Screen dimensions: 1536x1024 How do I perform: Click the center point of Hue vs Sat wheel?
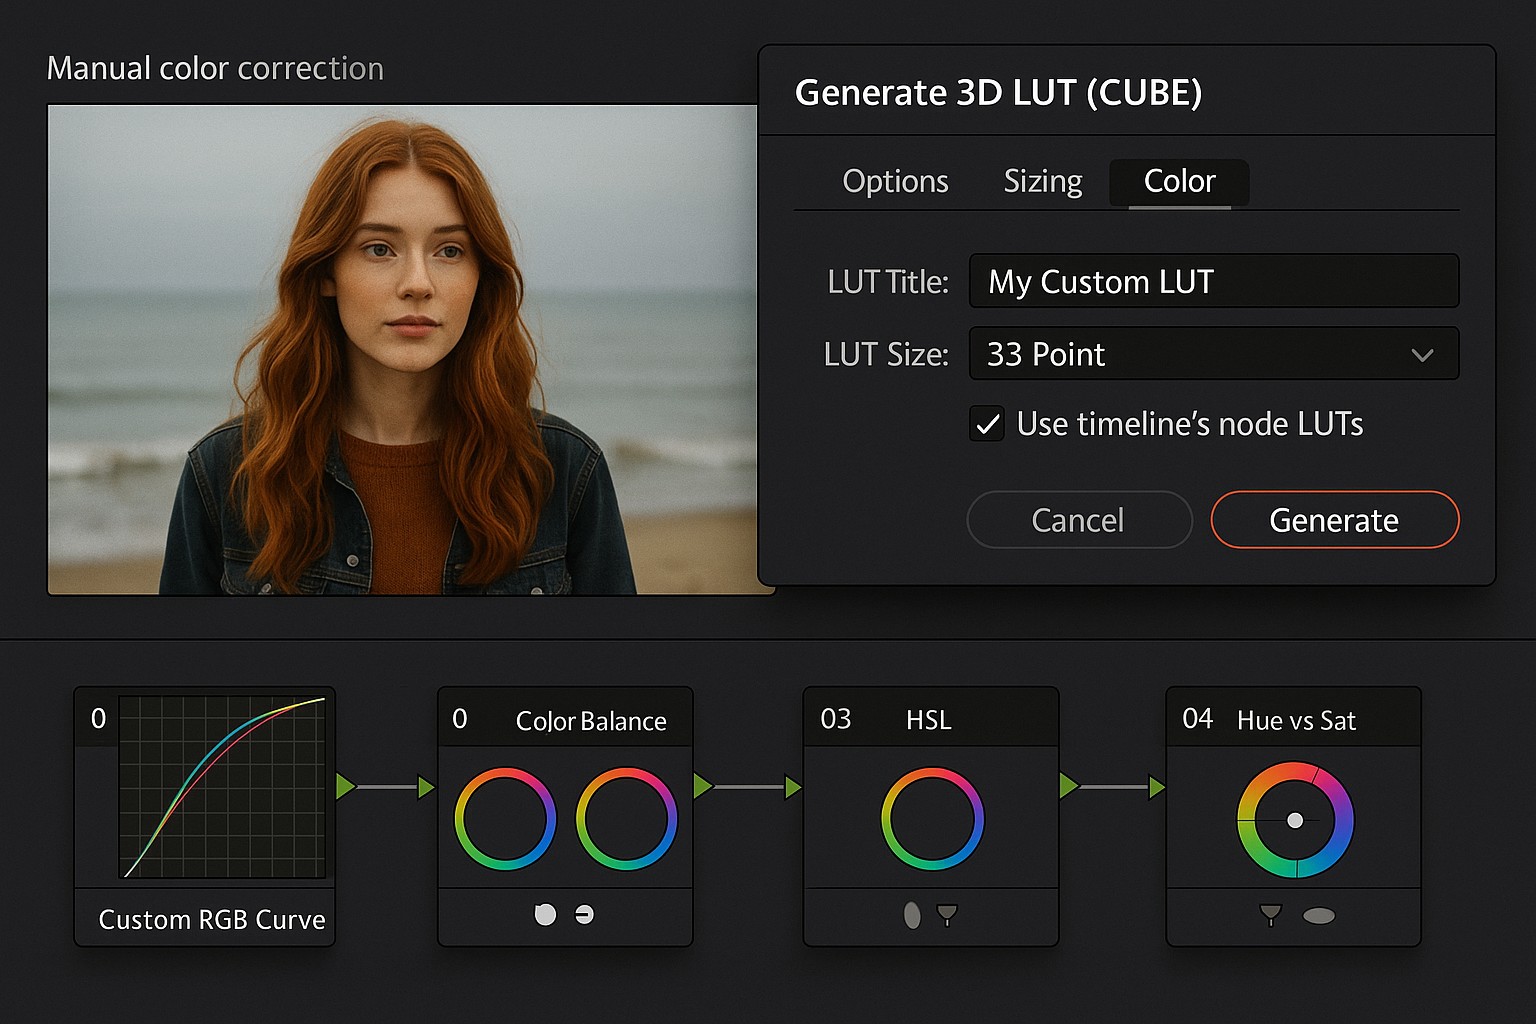[x=1295, y=820]
